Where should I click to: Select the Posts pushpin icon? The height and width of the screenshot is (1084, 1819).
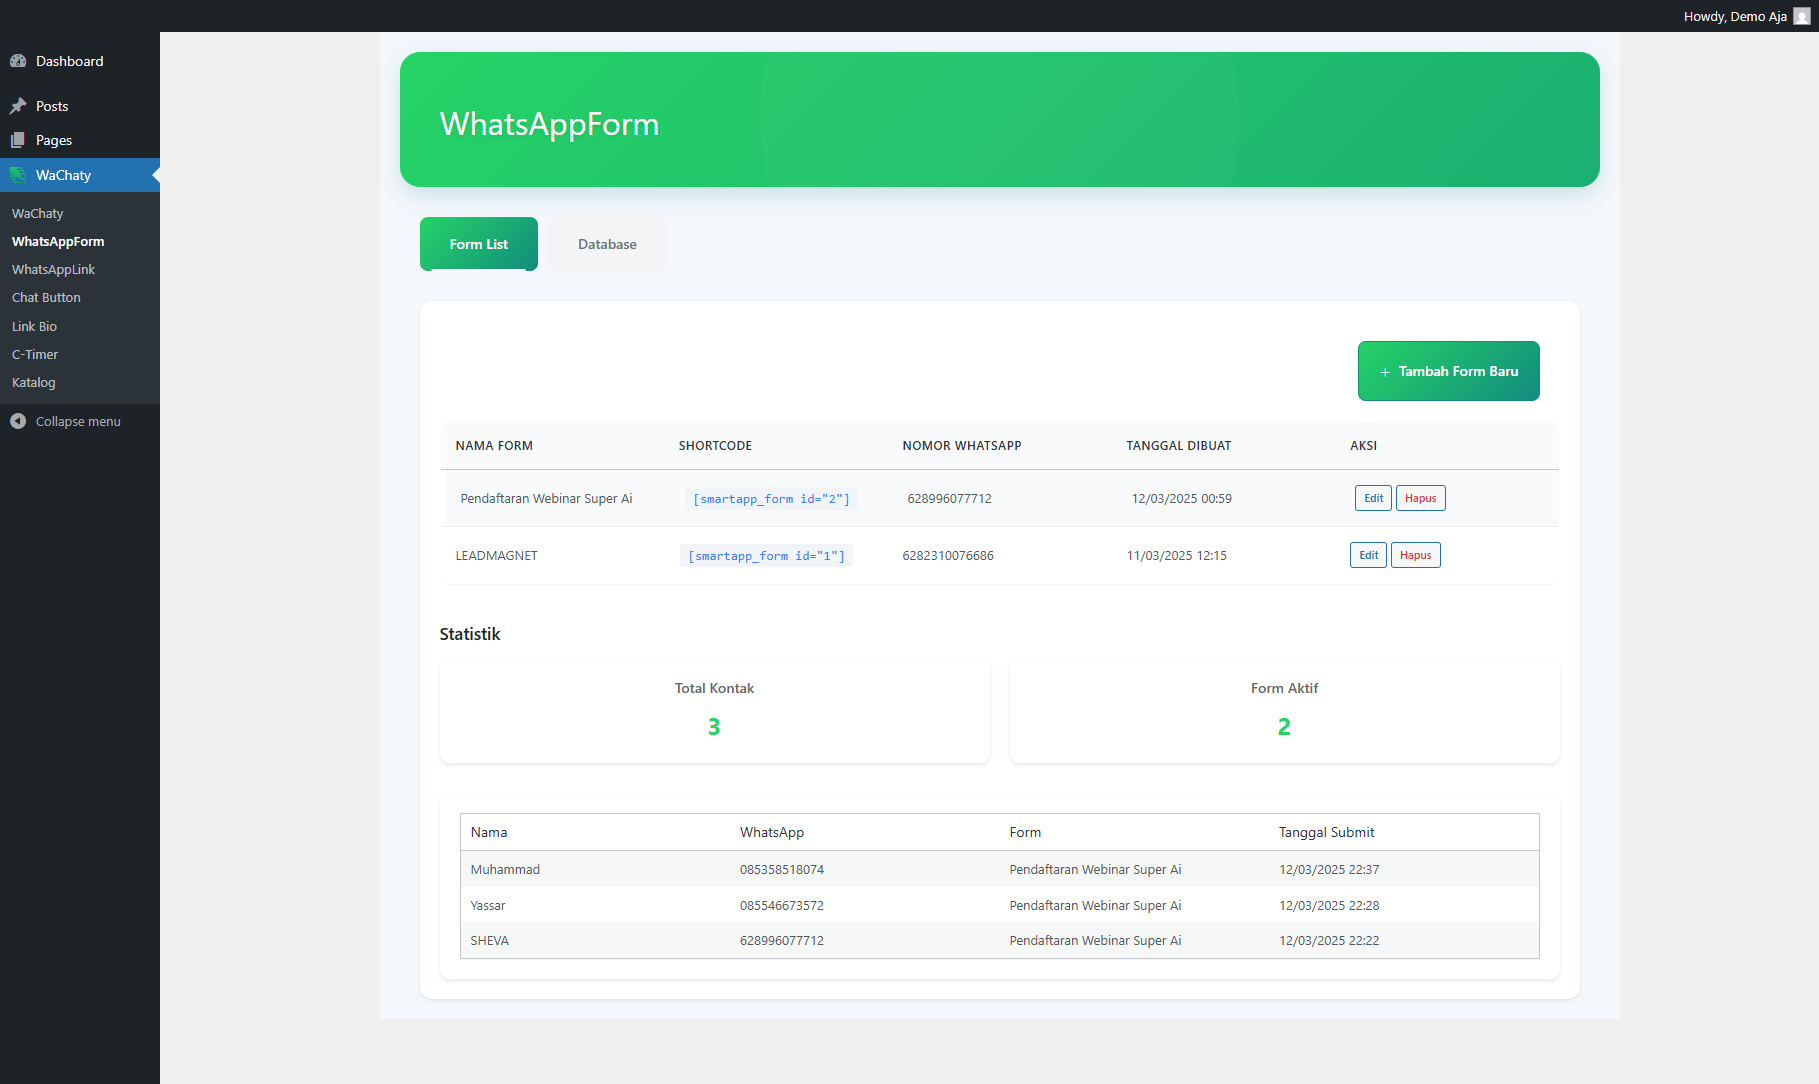(18, 105)
